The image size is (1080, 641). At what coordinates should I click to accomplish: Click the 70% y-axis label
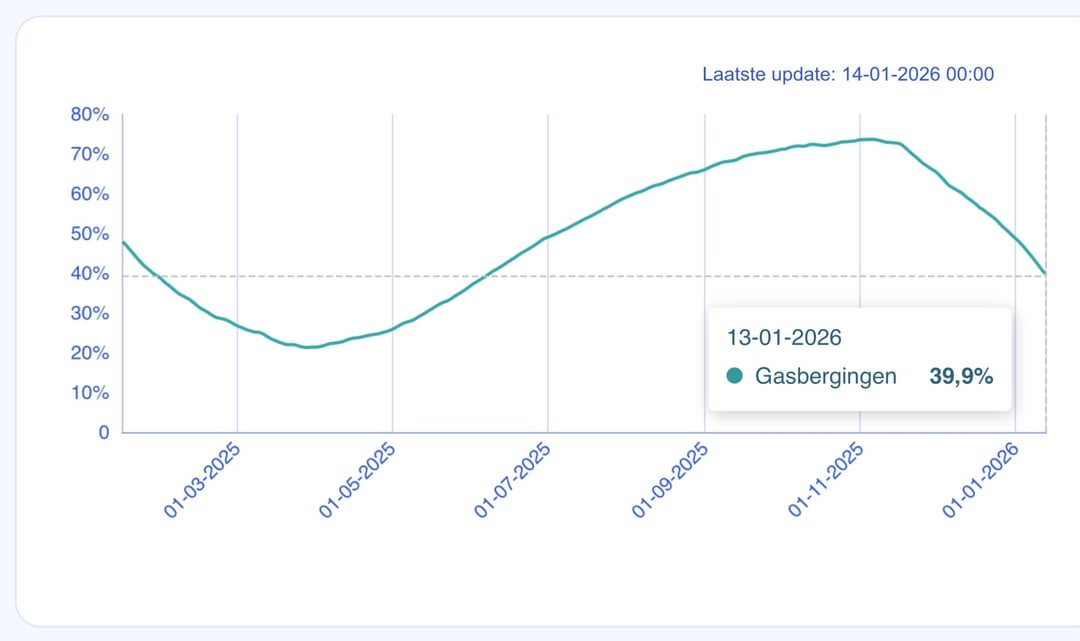89,155
